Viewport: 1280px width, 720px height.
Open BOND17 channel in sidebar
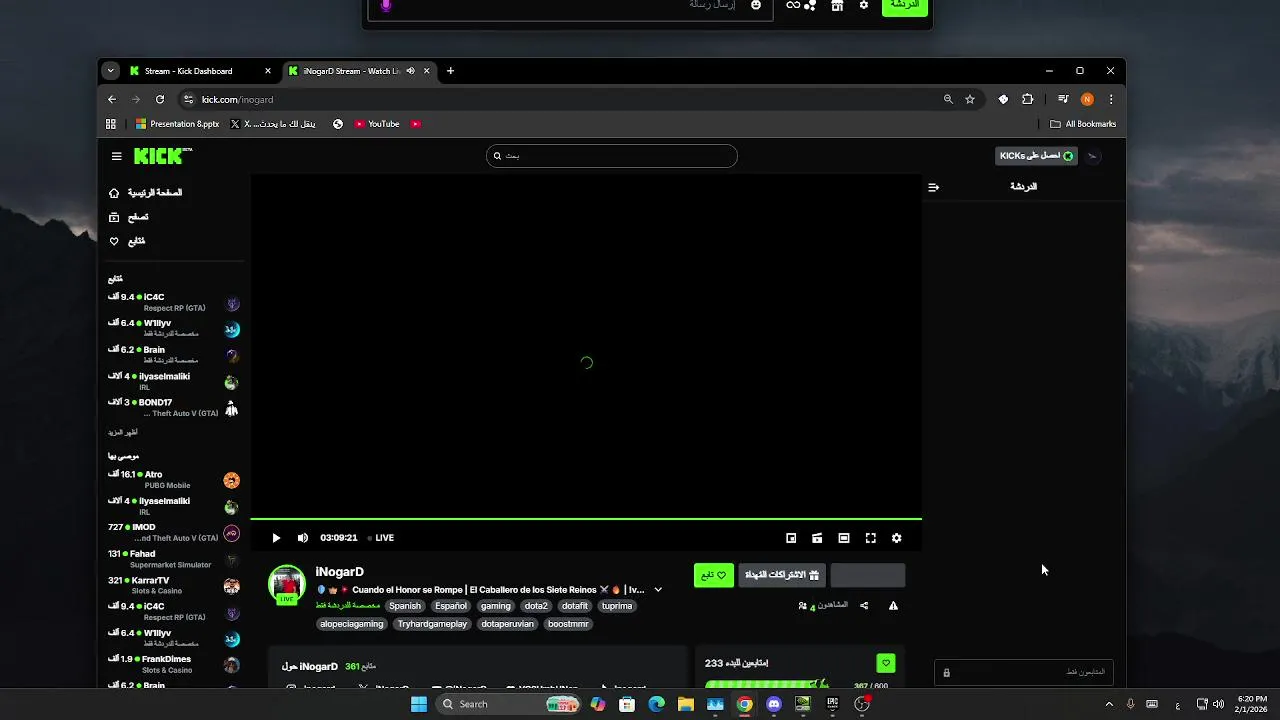tap(174, 407)
